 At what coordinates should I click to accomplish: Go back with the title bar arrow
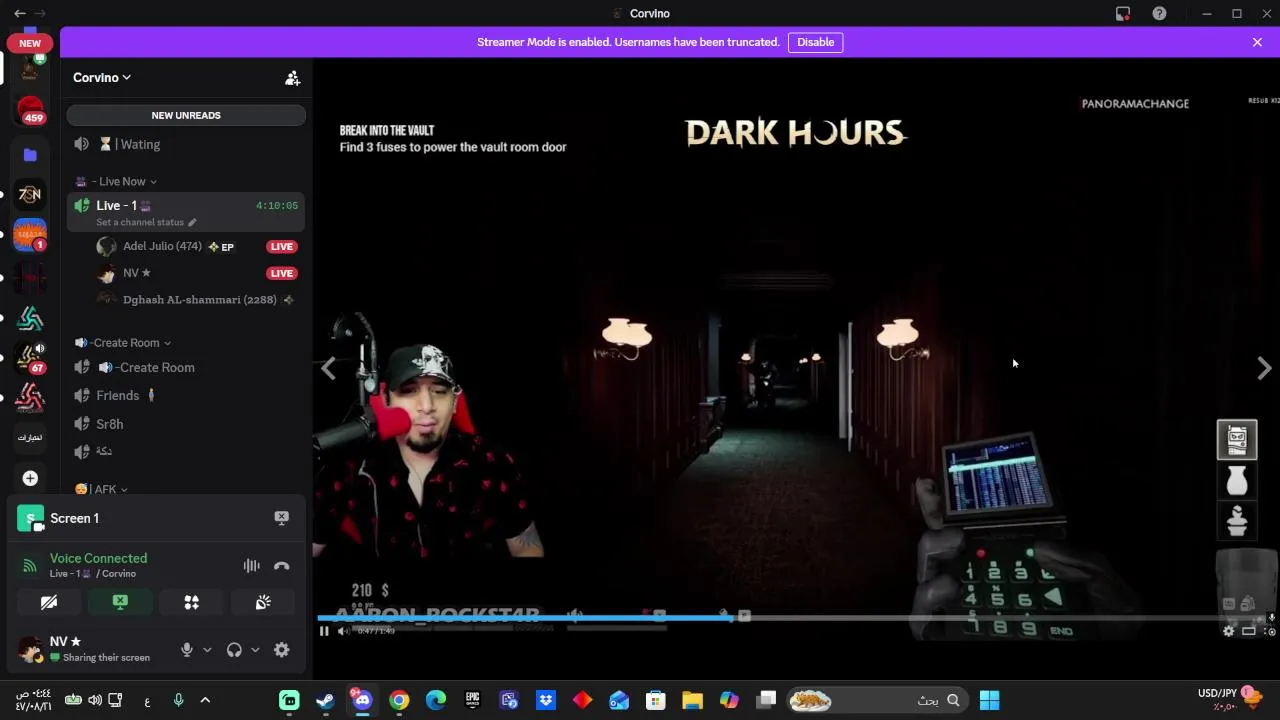20,13
